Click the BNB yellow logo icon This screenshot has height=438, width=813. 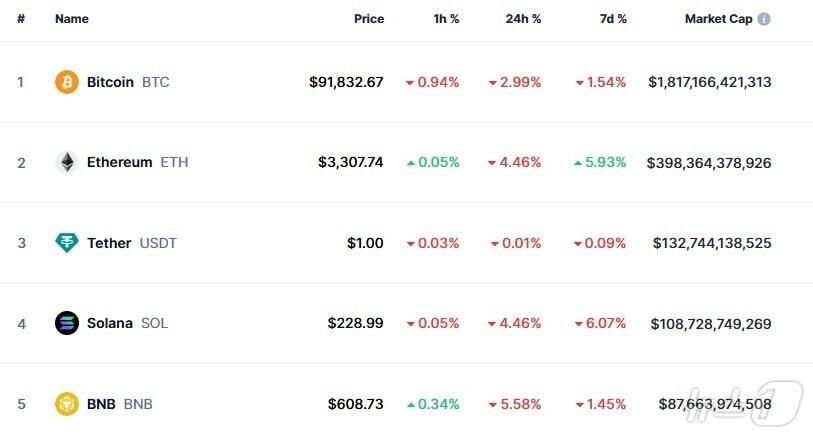tap(66, 404)
